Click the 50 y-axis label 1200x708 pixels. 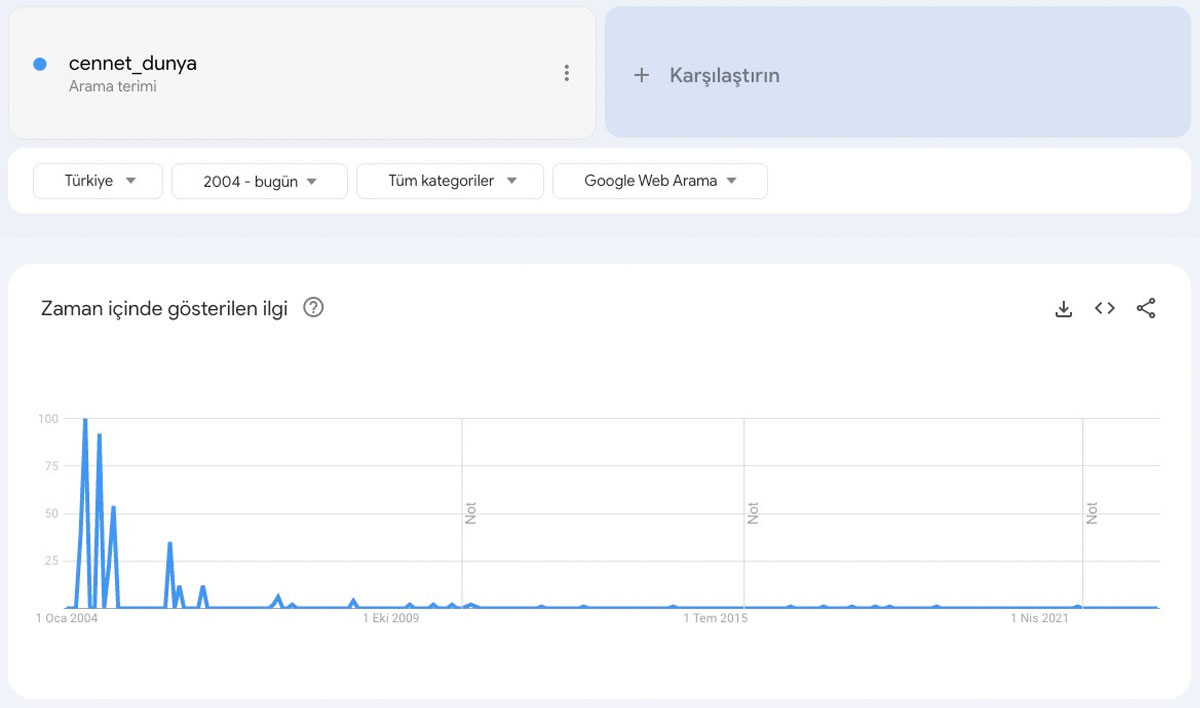50,513
